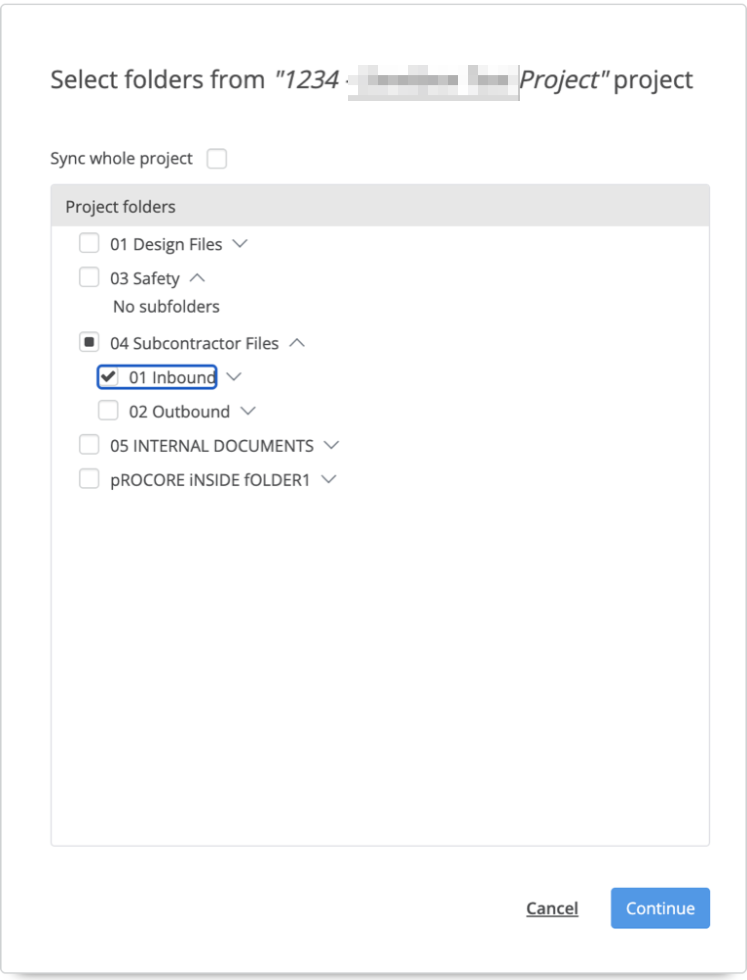Click the Cancel link
Image resolution: width=747 pixels, height=980 pixels.
pyautogui.click(x=552, y=908)
